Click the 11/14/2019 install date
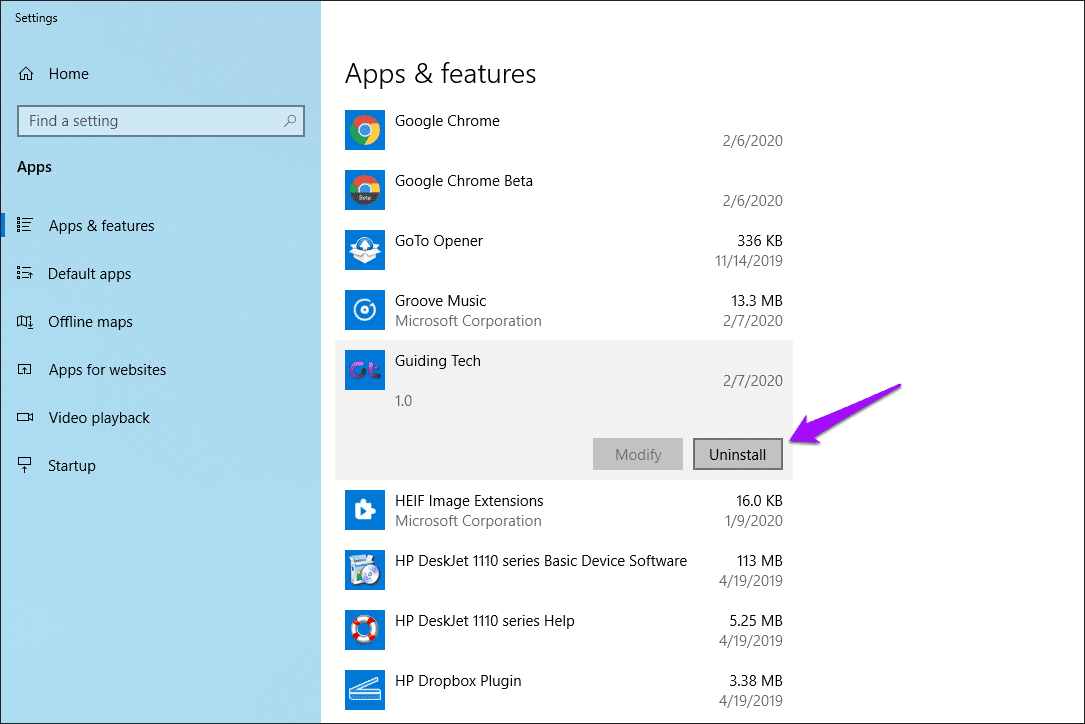 point(749,261)
